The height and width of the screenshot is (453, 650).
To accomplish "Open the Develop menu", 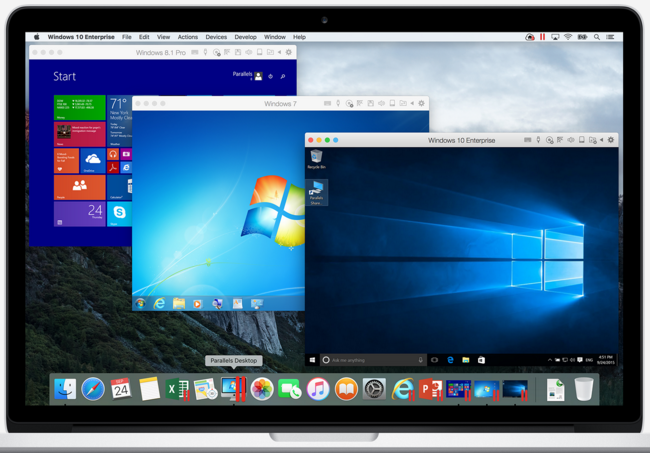I will coord(245,37).
